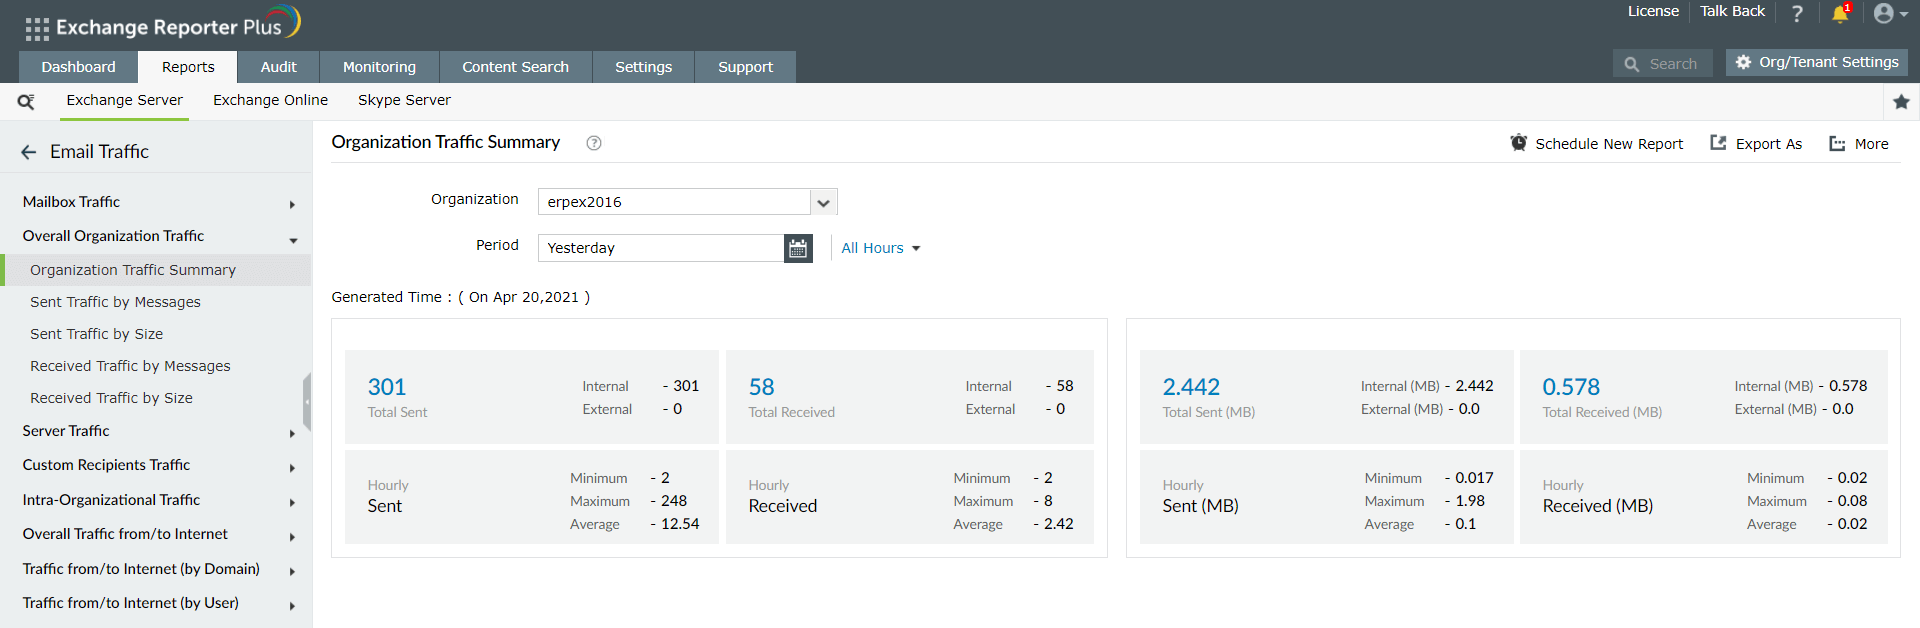Click the More button
The height and width of the screenshot is (628, 1920).
(x=1859, y=144)
